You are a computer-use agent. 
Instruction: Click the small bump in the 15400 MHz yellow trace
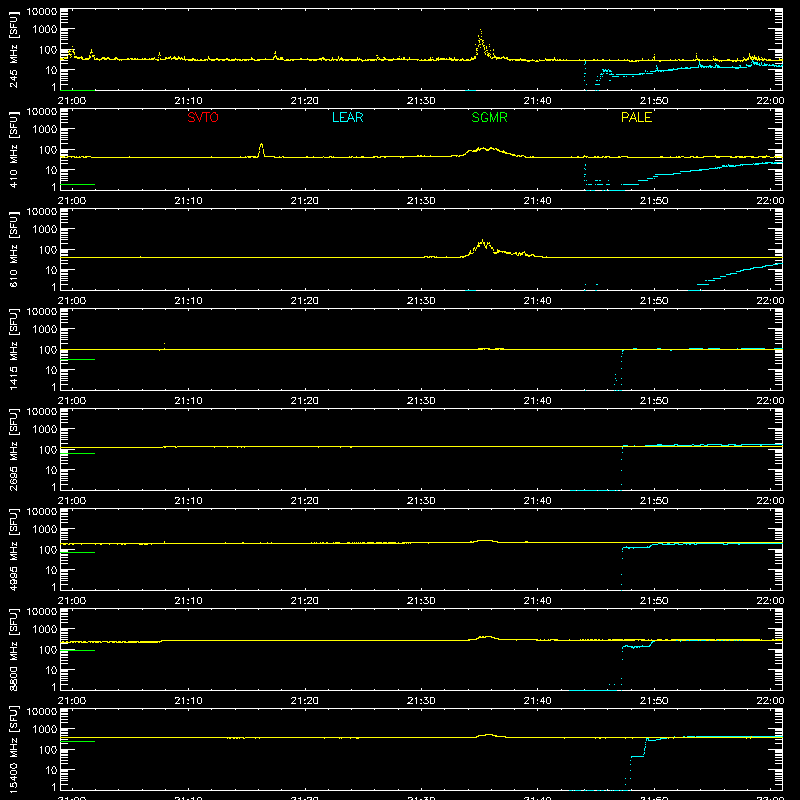[489, 735]
